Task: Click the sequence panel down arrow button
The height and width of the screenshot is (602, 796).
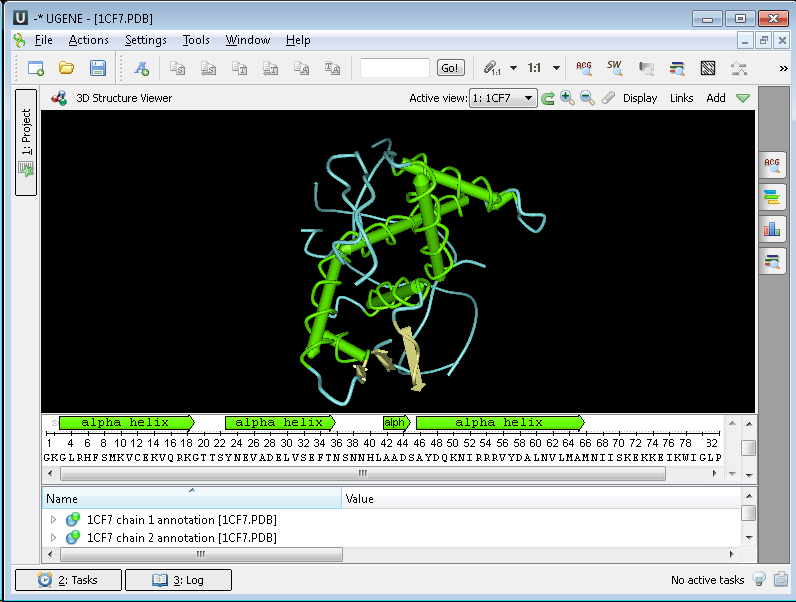Action: [749, 475]
